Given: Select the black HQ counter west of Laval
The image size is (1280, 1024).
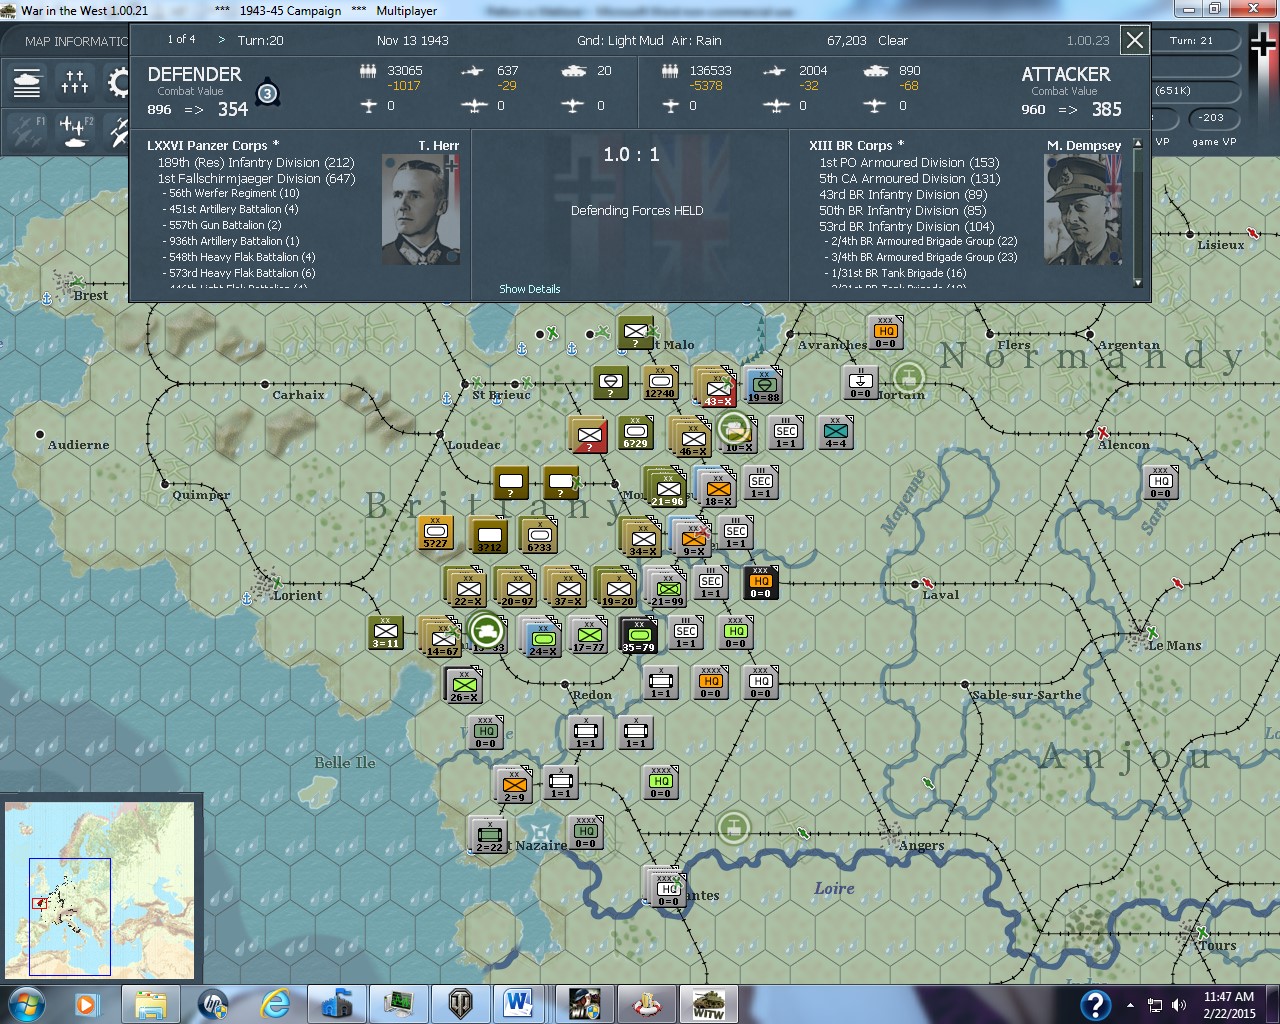Looking at the screenshot, I should (x=760, y=583).
